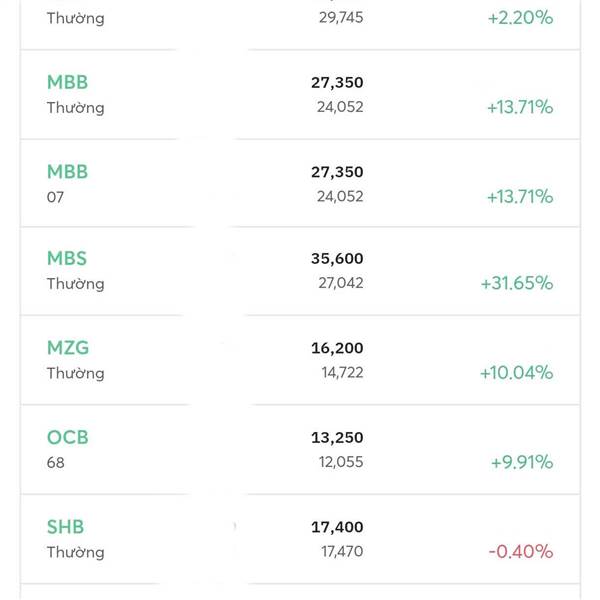Select SHB market price 17,400

click(x=337, y=527)
